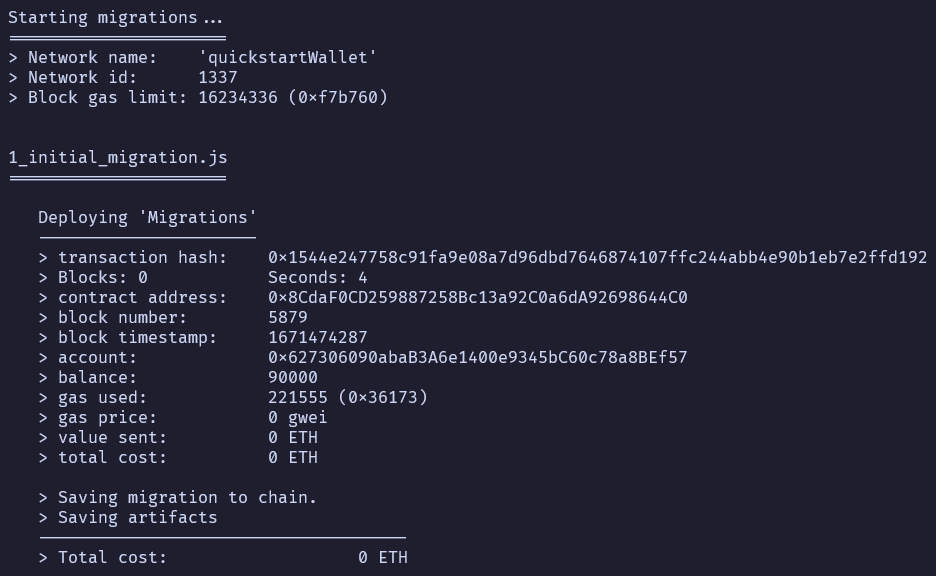Click the account address value
The width and height of the screenshot is (936, 576).
click(x=477, y=357)
